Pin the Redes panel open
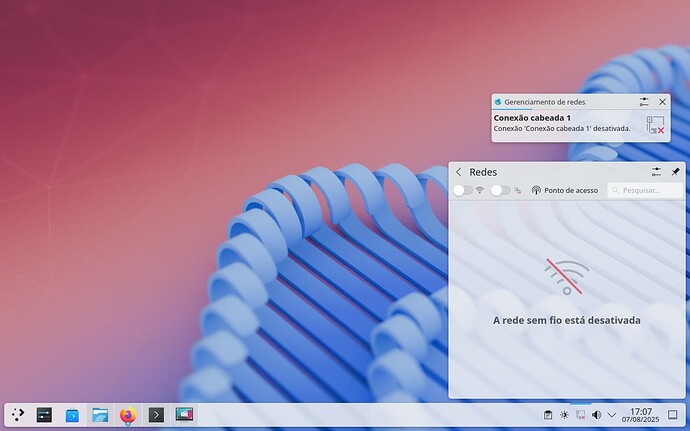This screenshot has width=690, height=431. click(x=675, y=172)
